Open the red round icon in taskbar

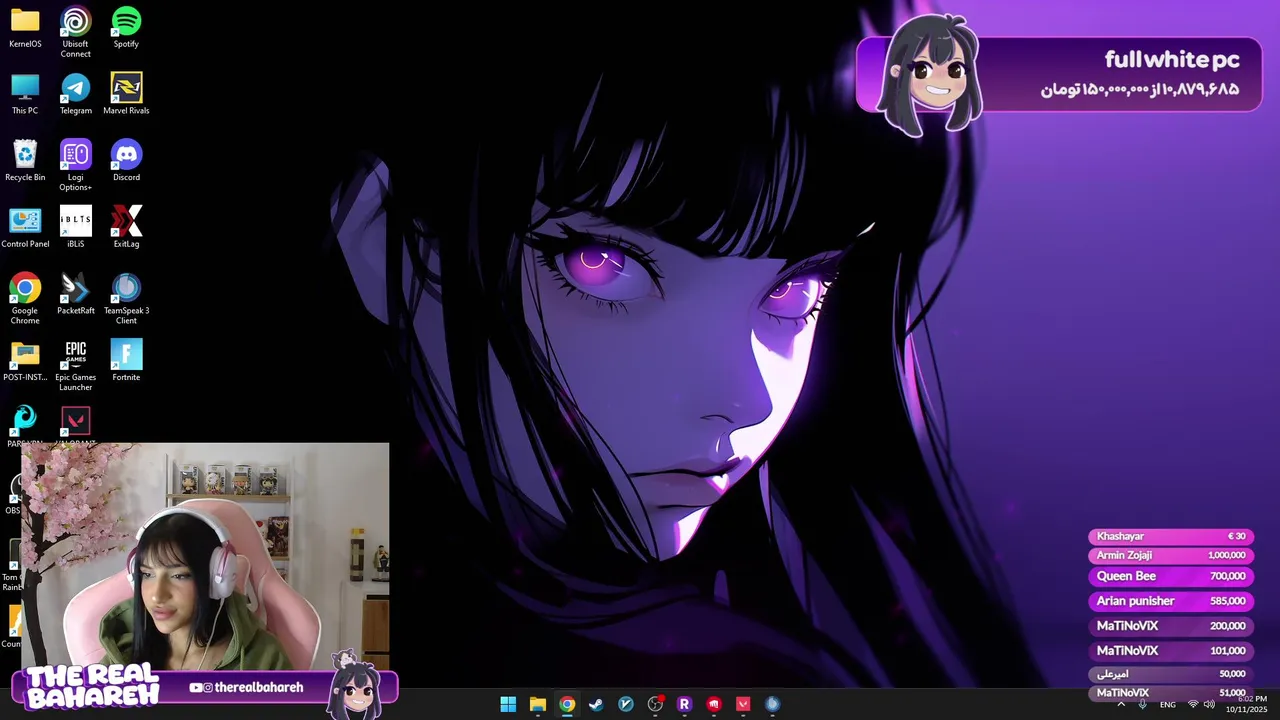(x=714, y=704)
